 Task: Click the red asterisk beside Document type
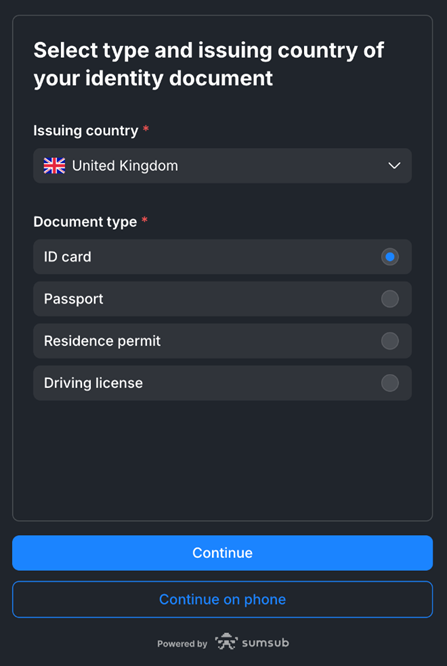(x=144, y=220)
